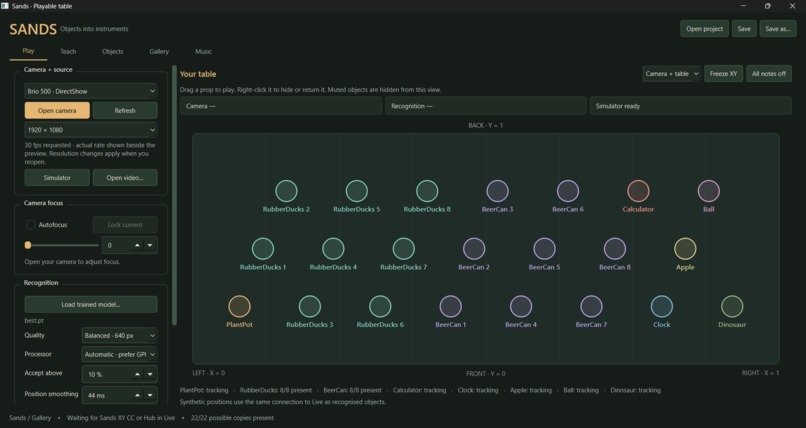The width and height of the screenshot is (806, 428).
Task: Switch to the Teach tab
Action: [68, 51]
